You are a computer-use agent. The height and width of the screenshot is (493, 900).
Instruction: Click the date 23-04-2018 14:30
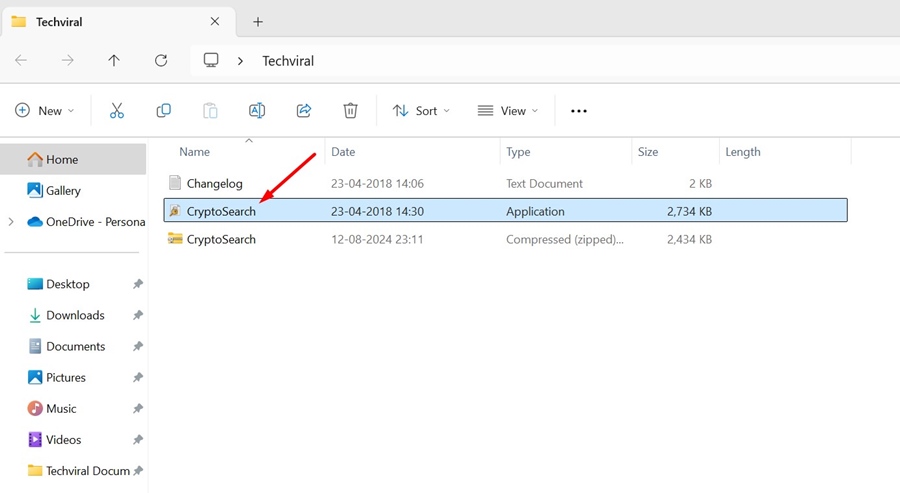pos(377,211)
